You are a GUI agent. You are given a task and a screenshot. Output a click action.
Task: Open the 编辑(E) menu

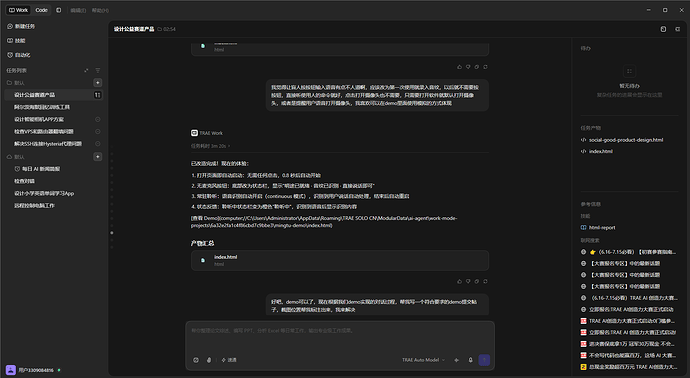[78, 11]
